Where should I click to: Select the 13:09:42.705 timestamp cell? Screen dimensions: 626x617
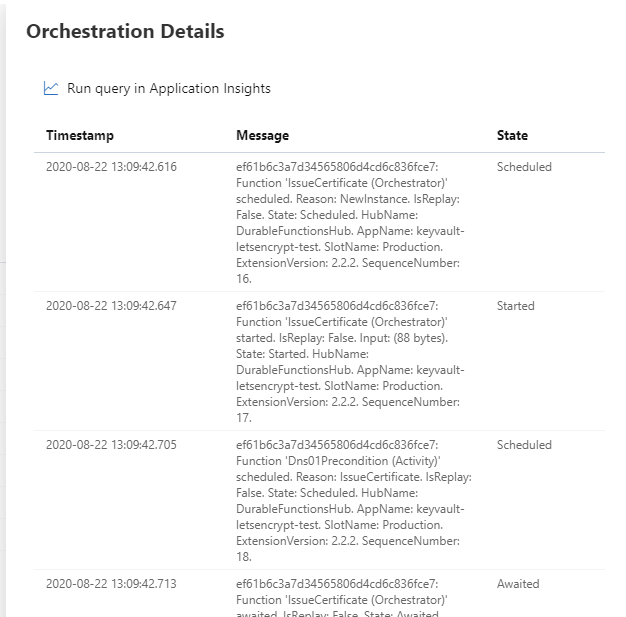click(111, 445)
